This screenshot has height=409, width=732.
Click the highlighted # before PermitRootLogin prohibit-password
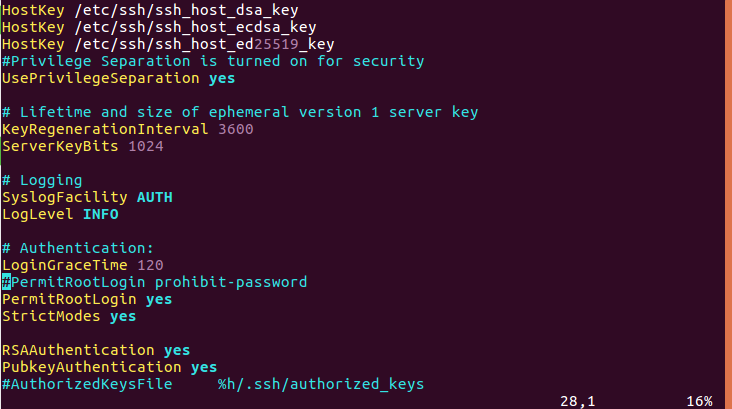pyautogui.click(x=6, y=282)
